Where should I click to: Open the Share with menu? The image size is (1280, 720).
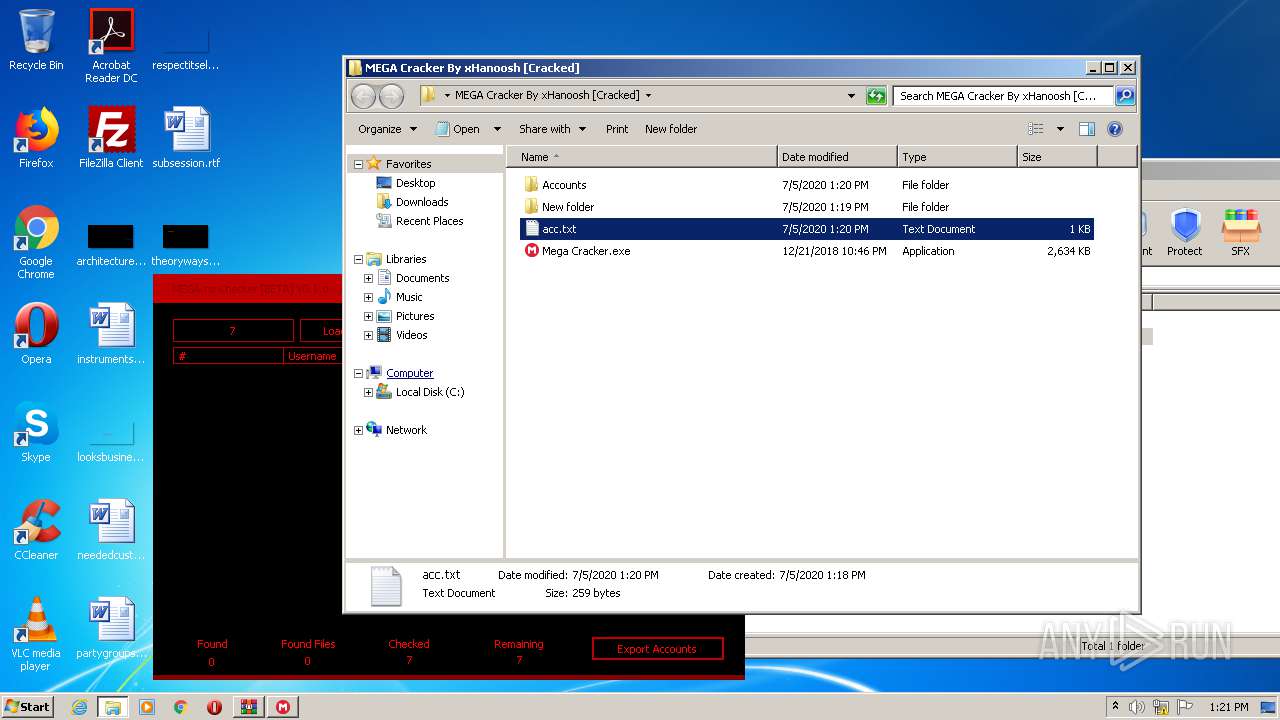(551, 129)
